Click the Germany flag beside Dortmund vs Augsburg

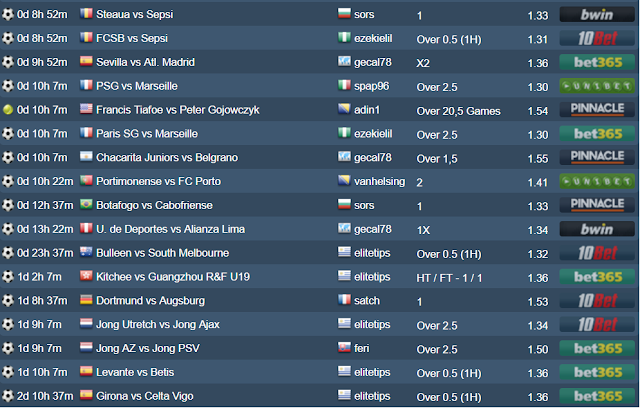click(x=86, y=300)
